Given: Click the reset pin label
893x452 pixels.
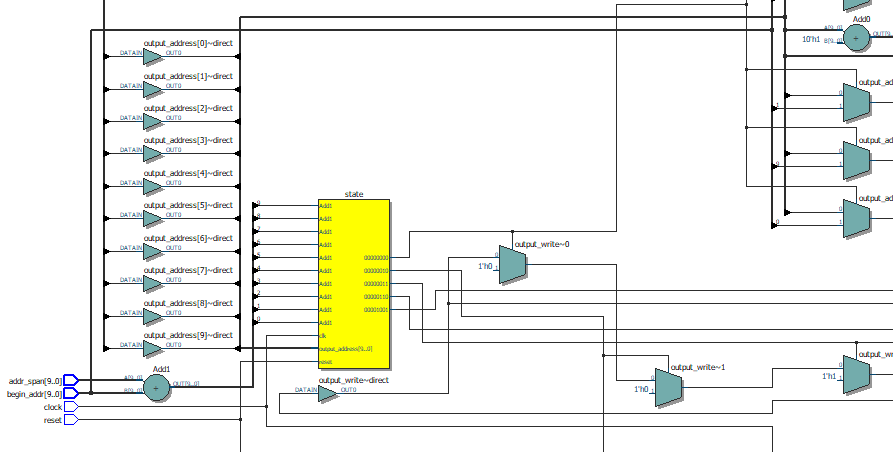Looking at the screenshot, I should 52,420.
